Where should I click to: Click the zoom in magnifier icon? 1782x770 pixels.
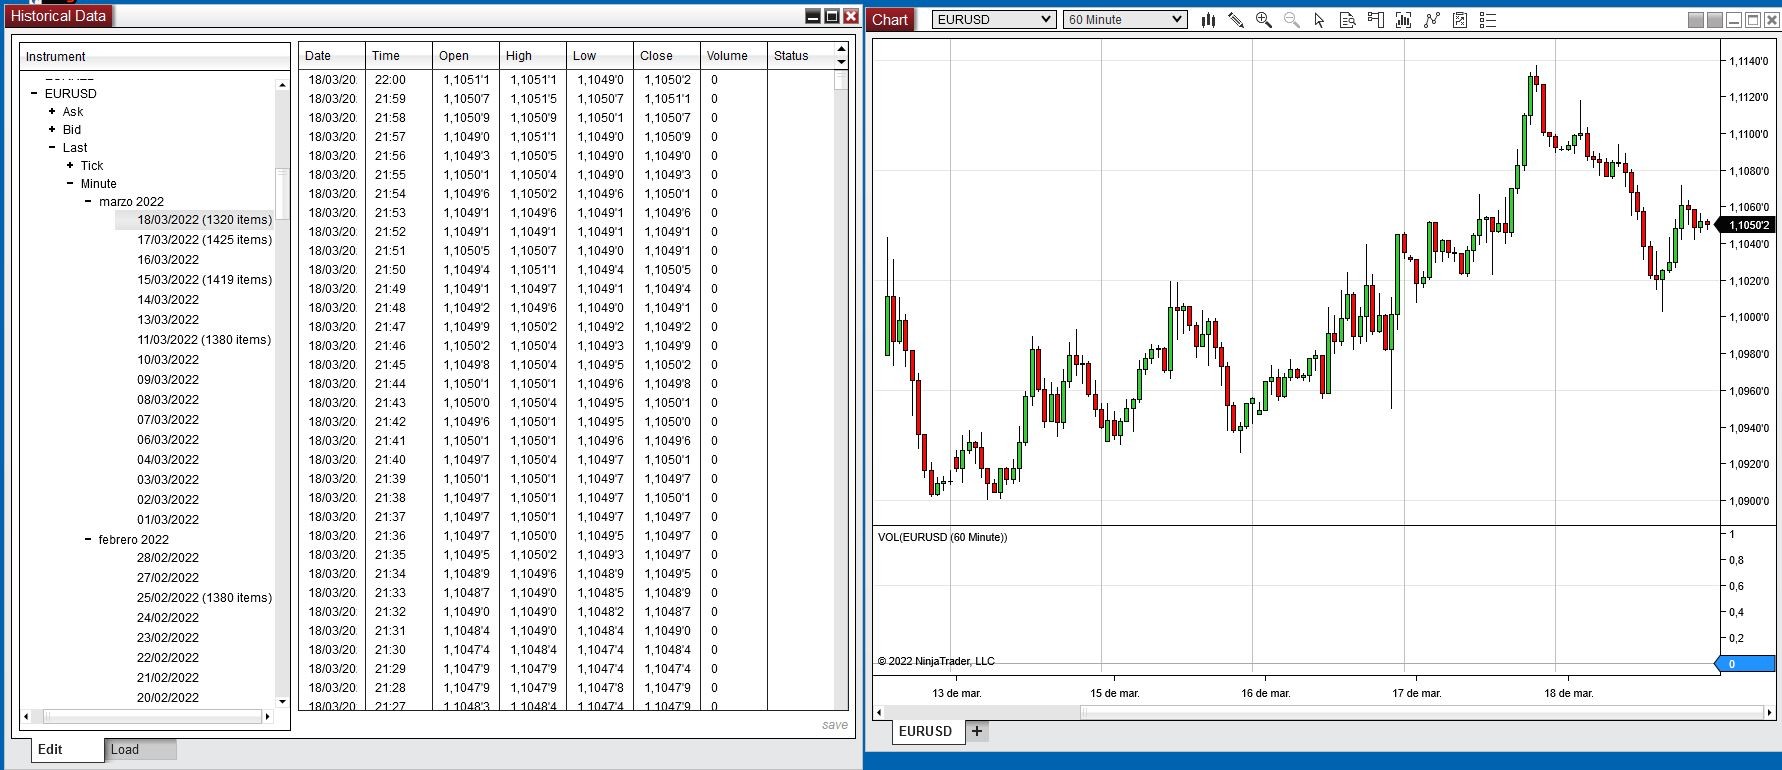(1264, 20)
